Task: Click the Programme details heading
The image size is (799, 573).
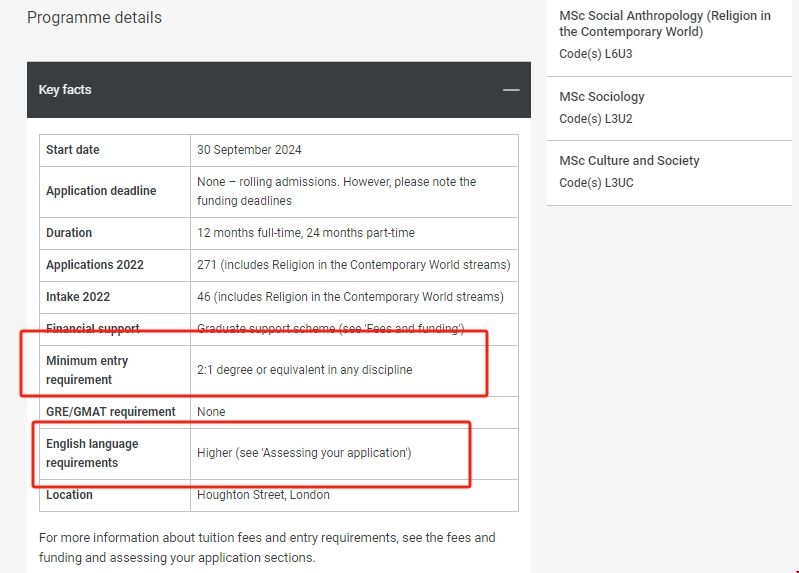Action: [x=94, y=18]
